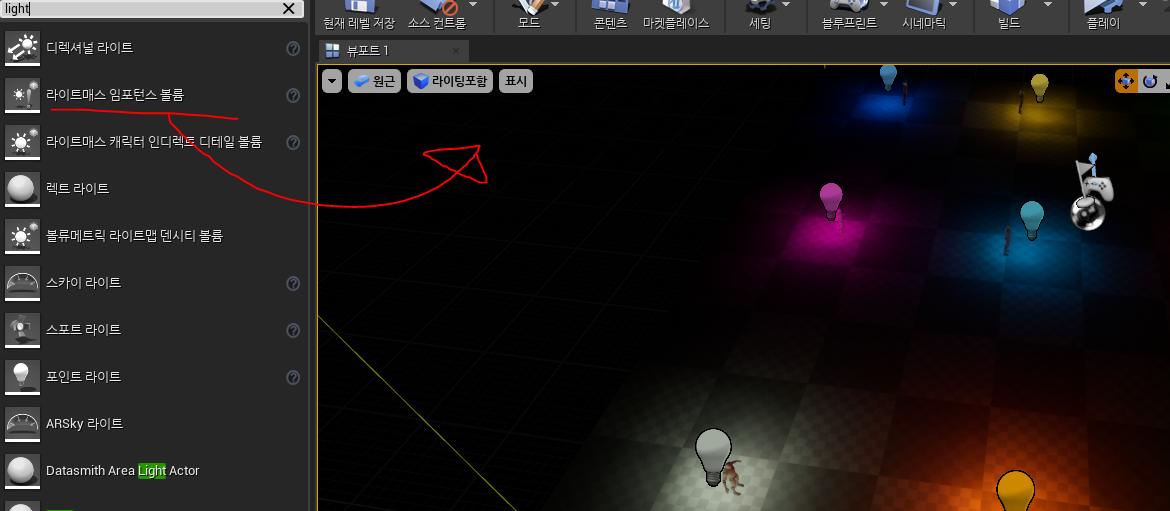Viewport: 1170px width, 511px height.
Task: Open help for 스카이 라이트
Action: (x=293, y=283)
